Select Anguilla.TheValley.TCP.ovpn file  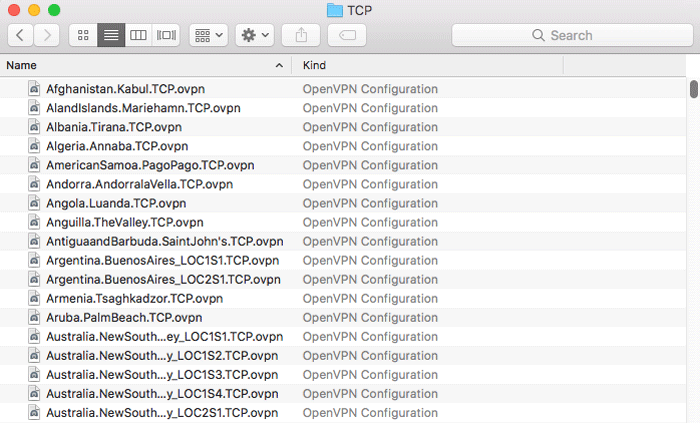click(x=125, y=222)
